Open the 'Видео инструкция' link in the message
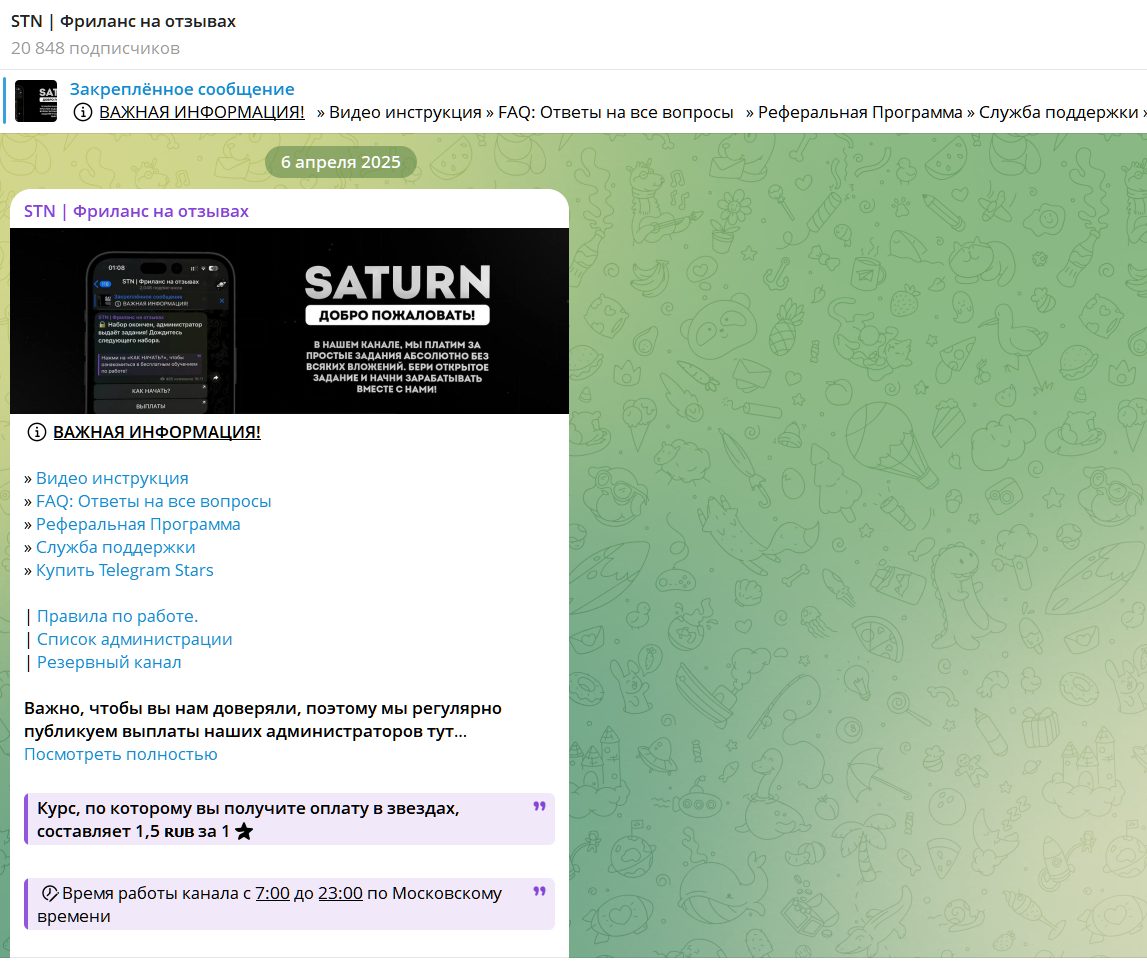1147x972 pixels. point(112,478)
